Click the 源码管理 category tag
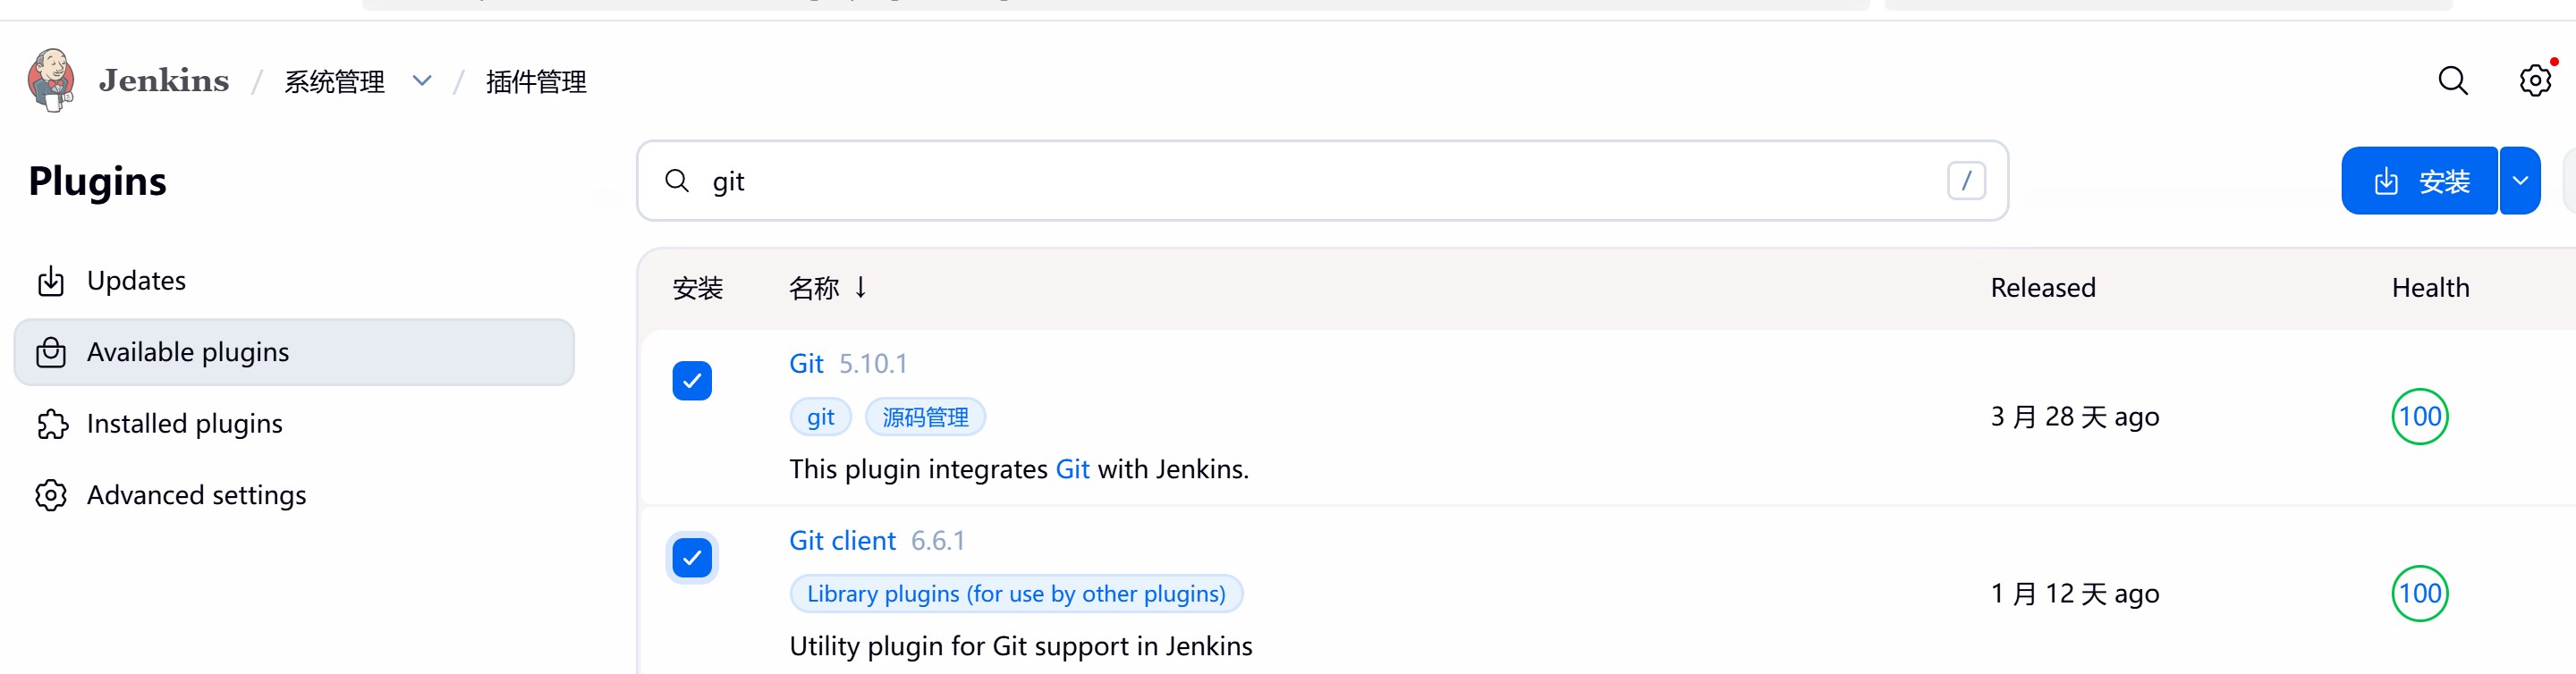This screenshot has width=2576, height=674. [x=925, y=417]
